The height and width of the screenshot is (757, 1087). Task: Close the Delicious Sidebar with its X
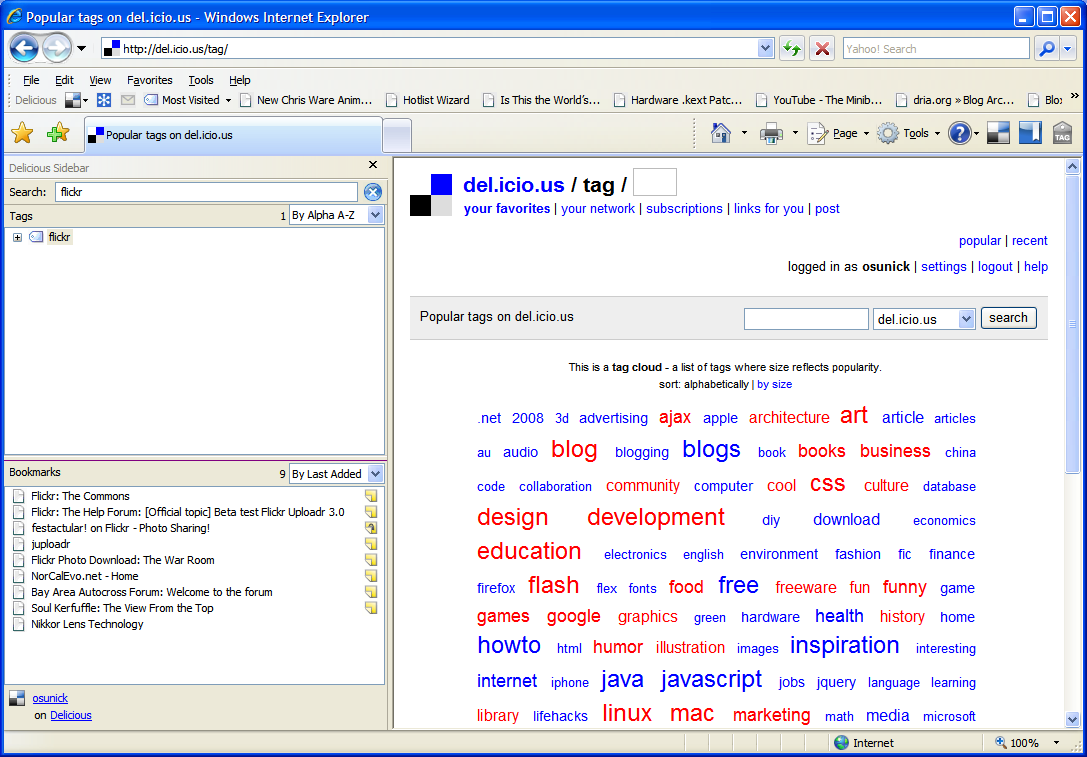(373, 165)
